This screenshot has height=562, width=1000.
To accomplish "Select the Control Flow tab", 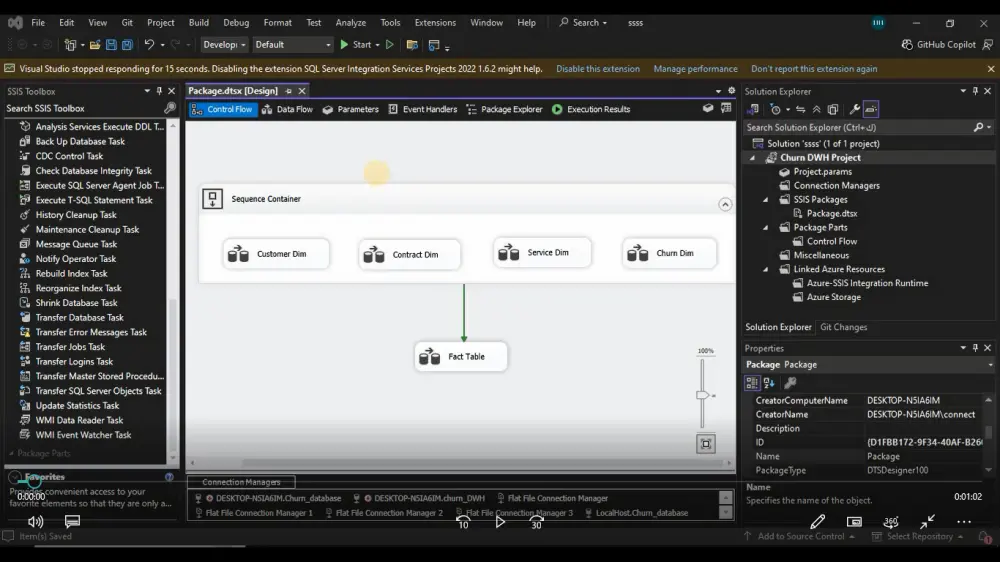I will pos(223,109).
